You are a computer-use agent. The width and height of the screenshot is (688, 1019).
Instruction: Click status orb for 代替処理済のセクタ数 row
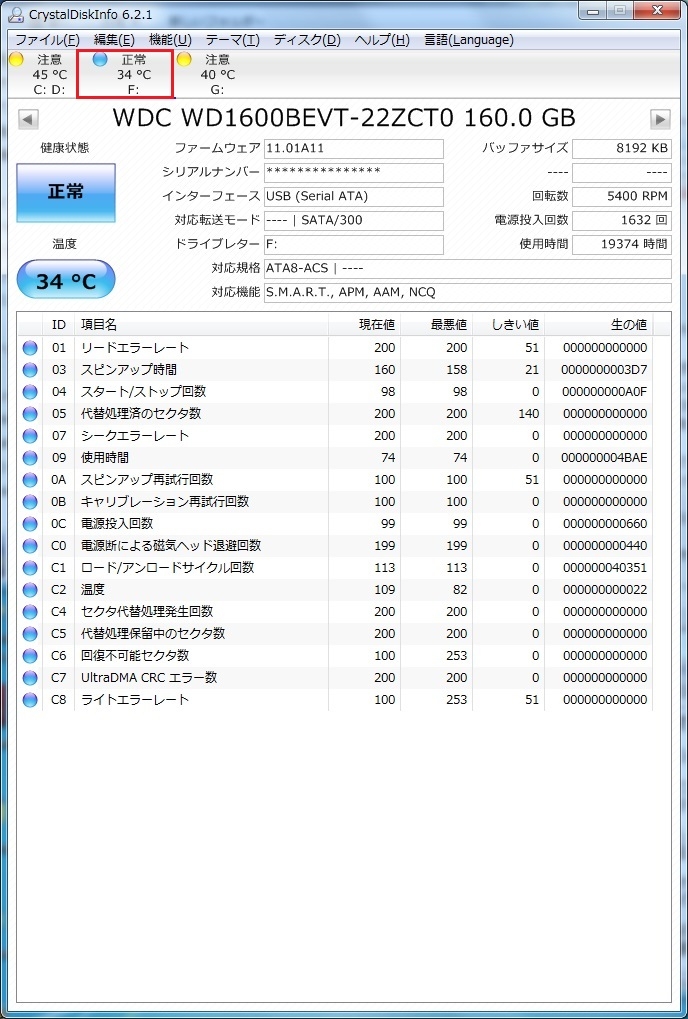pos(30,414)
